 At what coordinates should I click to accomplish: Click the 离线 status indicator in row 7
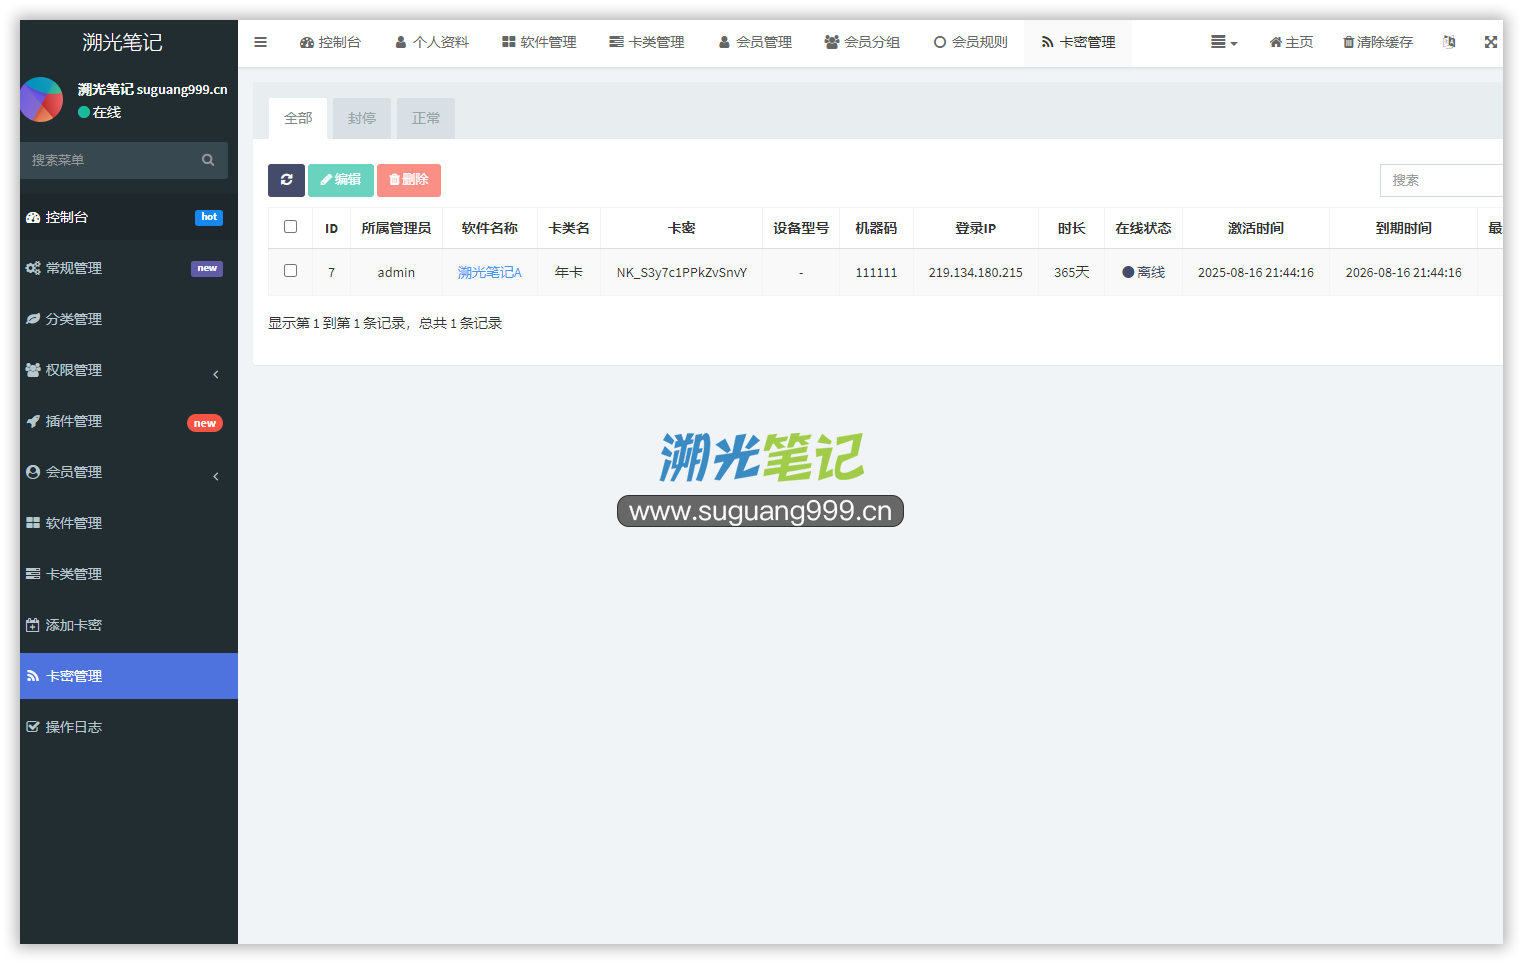(1143, 272)
